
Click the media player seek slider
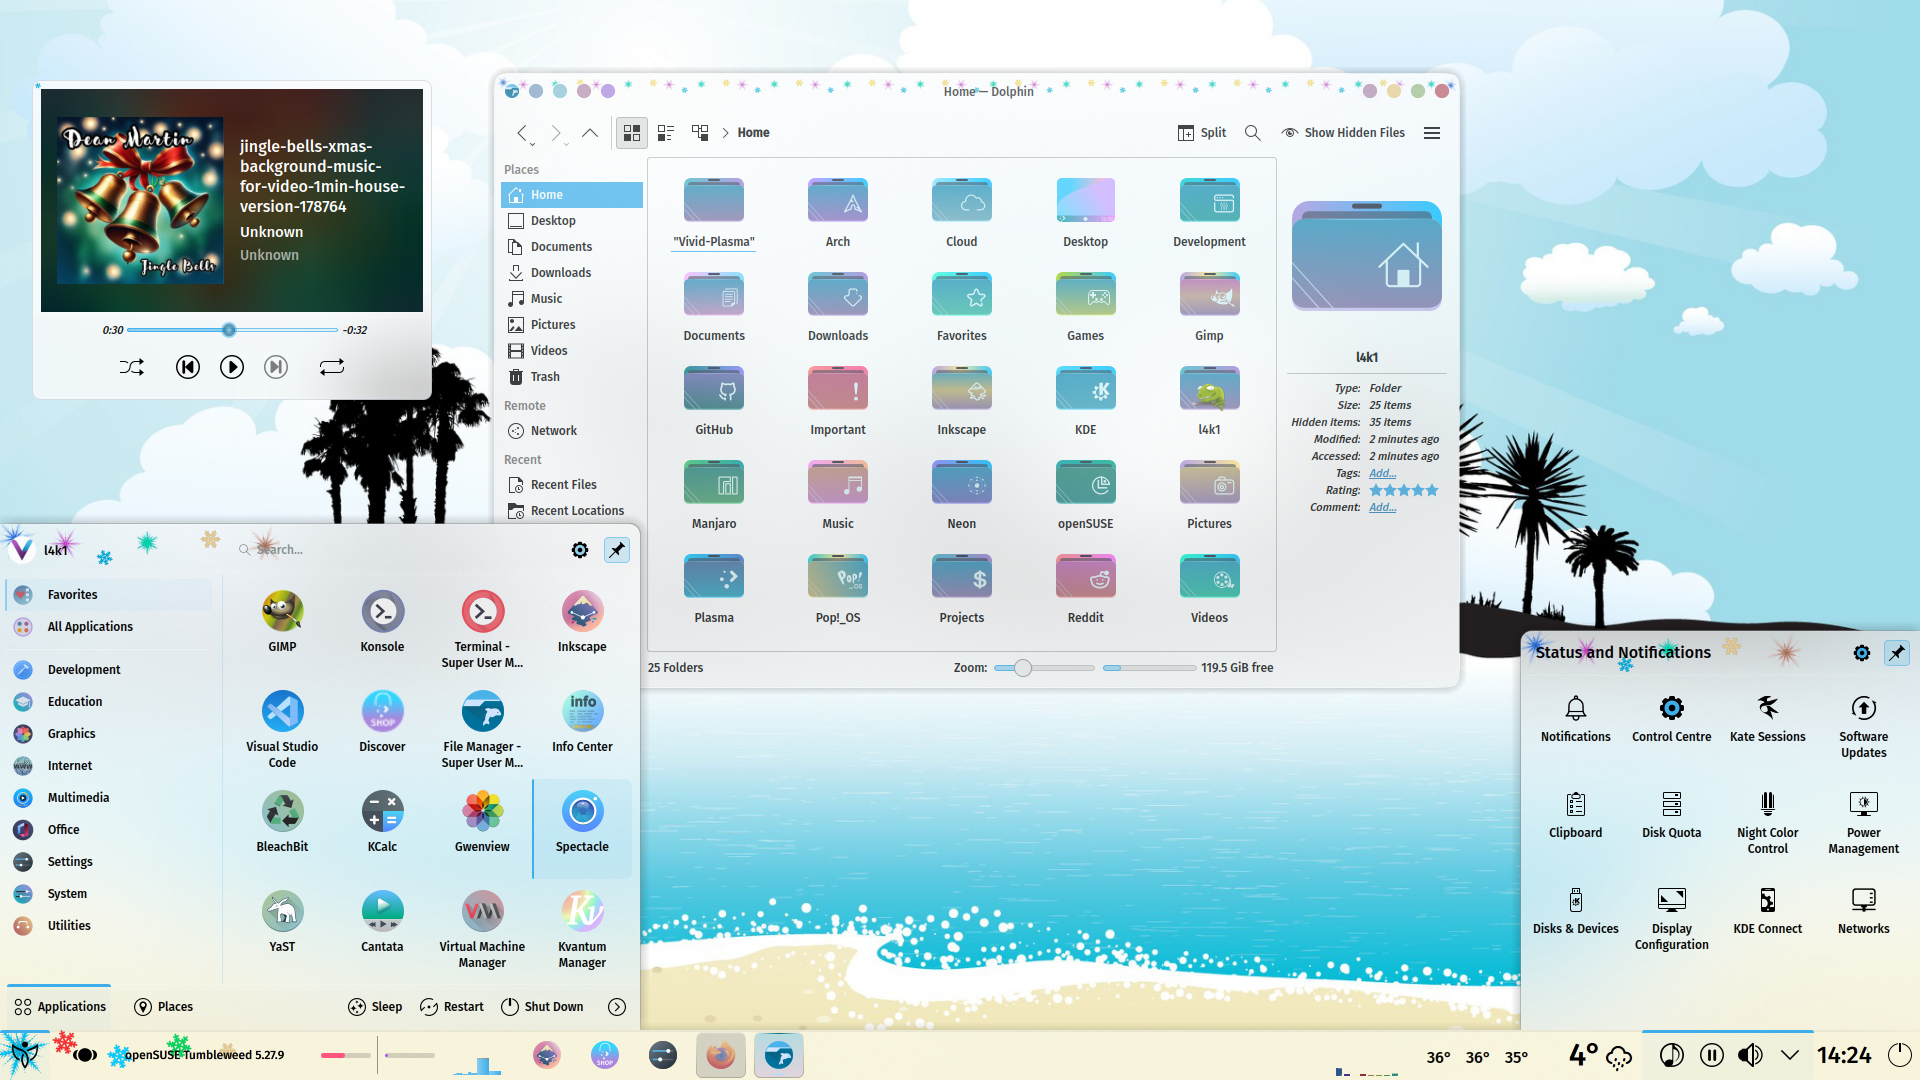(x=232, y=330)
